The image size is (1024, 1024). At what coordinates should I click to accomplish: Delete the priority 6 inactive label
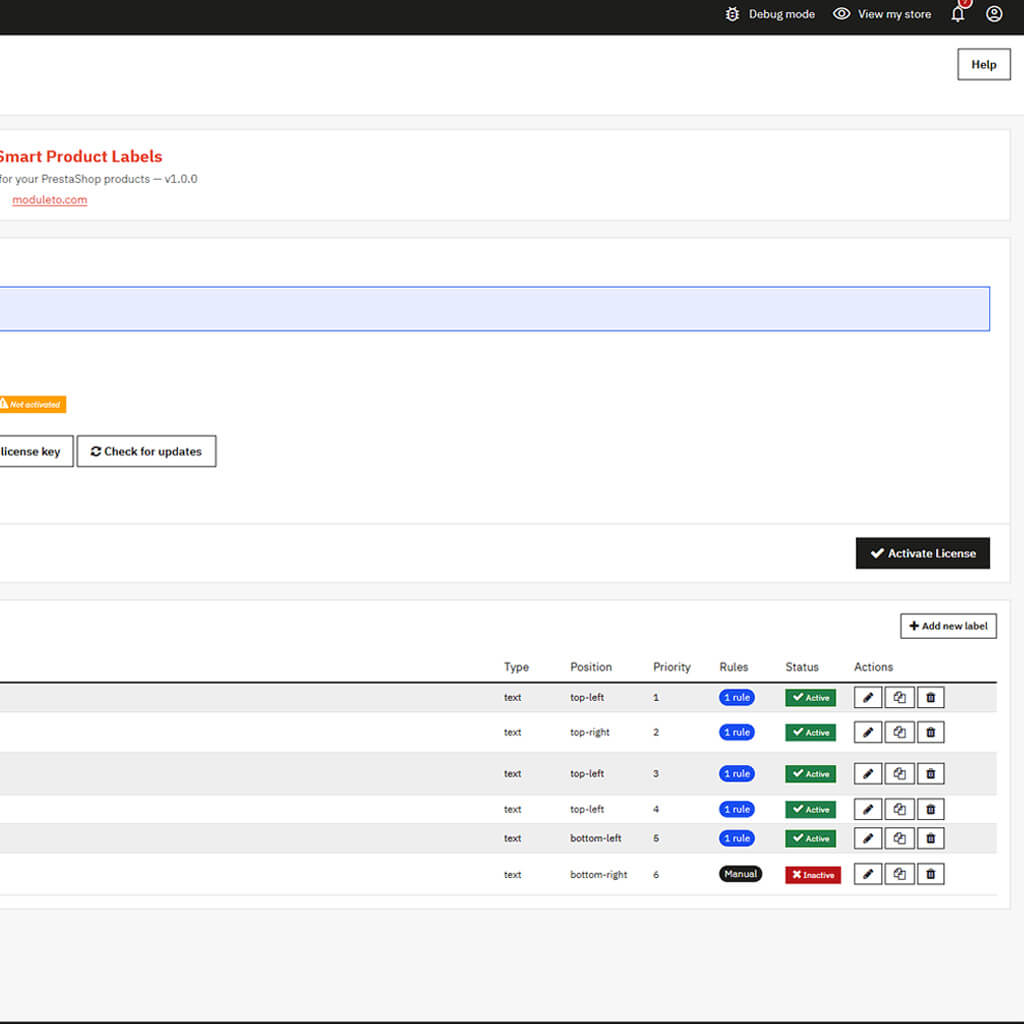coord(930,875)
